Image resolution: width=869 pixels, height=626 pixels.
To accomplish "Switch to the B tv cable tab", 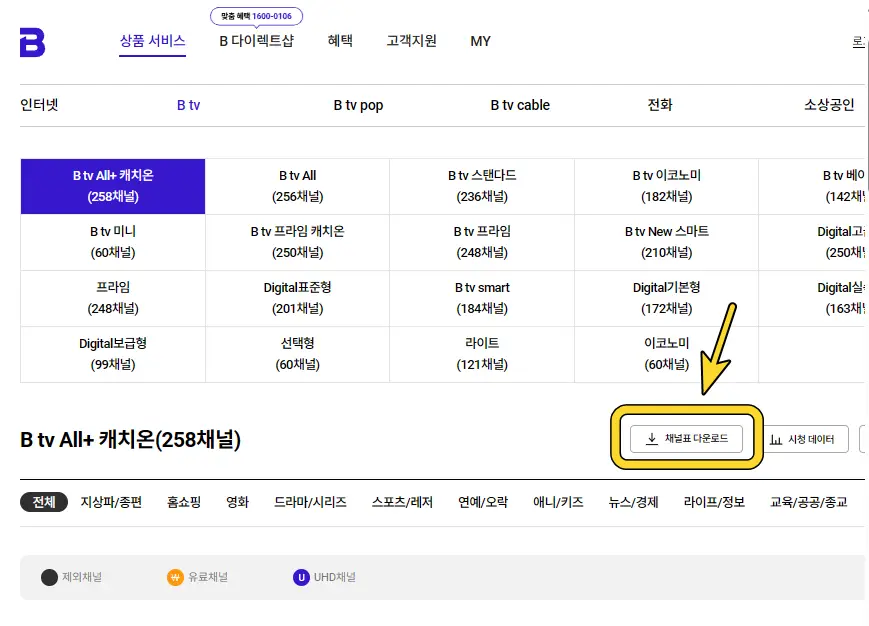I will (520, 105).
